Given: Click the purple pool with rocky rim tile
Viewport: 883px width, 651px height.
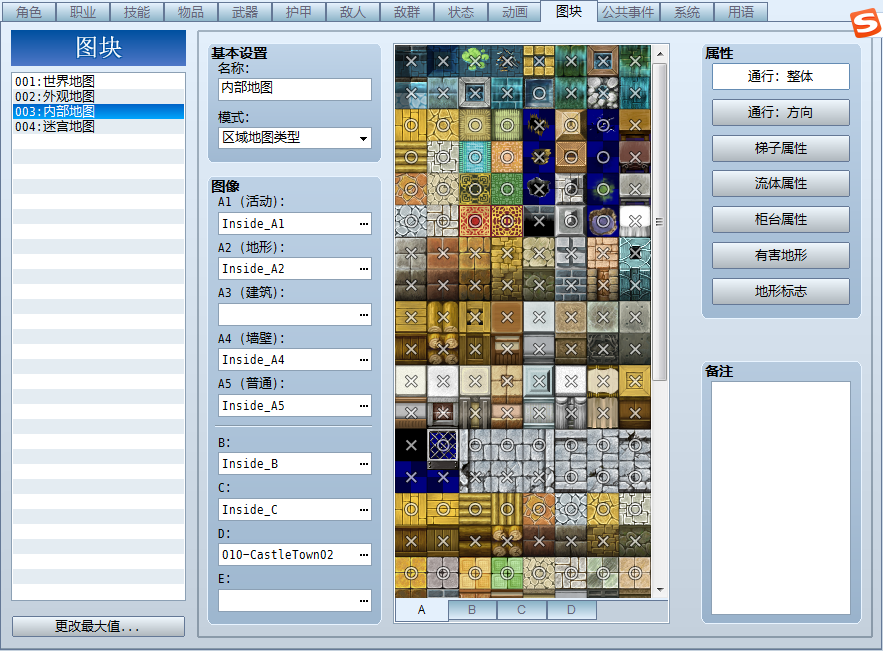Looking at the screenshot, I should pyautogui.click(x=603, y=221).
